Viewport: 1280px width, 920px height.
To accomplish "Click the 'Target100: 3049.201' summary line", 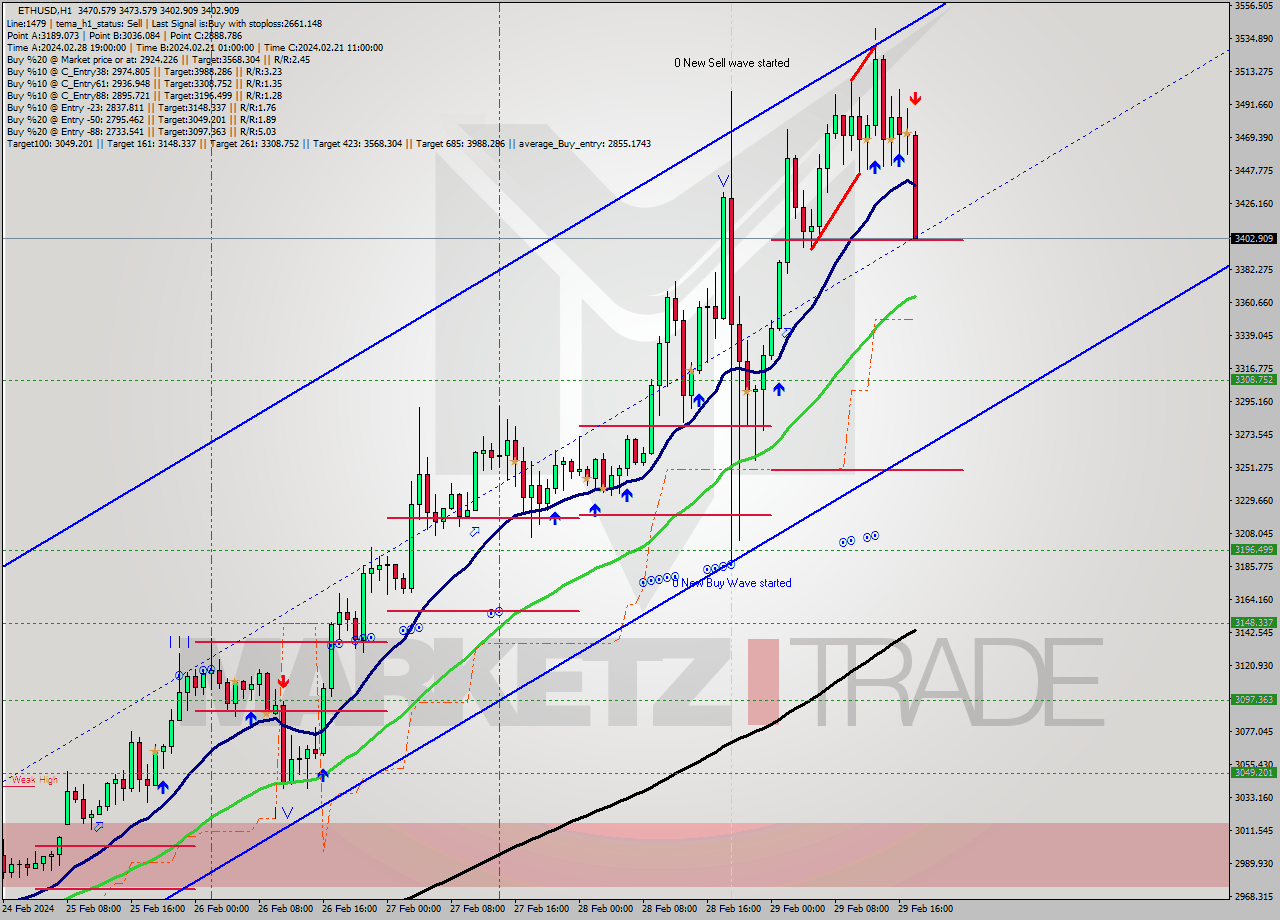I will click(x=328, y=143).
